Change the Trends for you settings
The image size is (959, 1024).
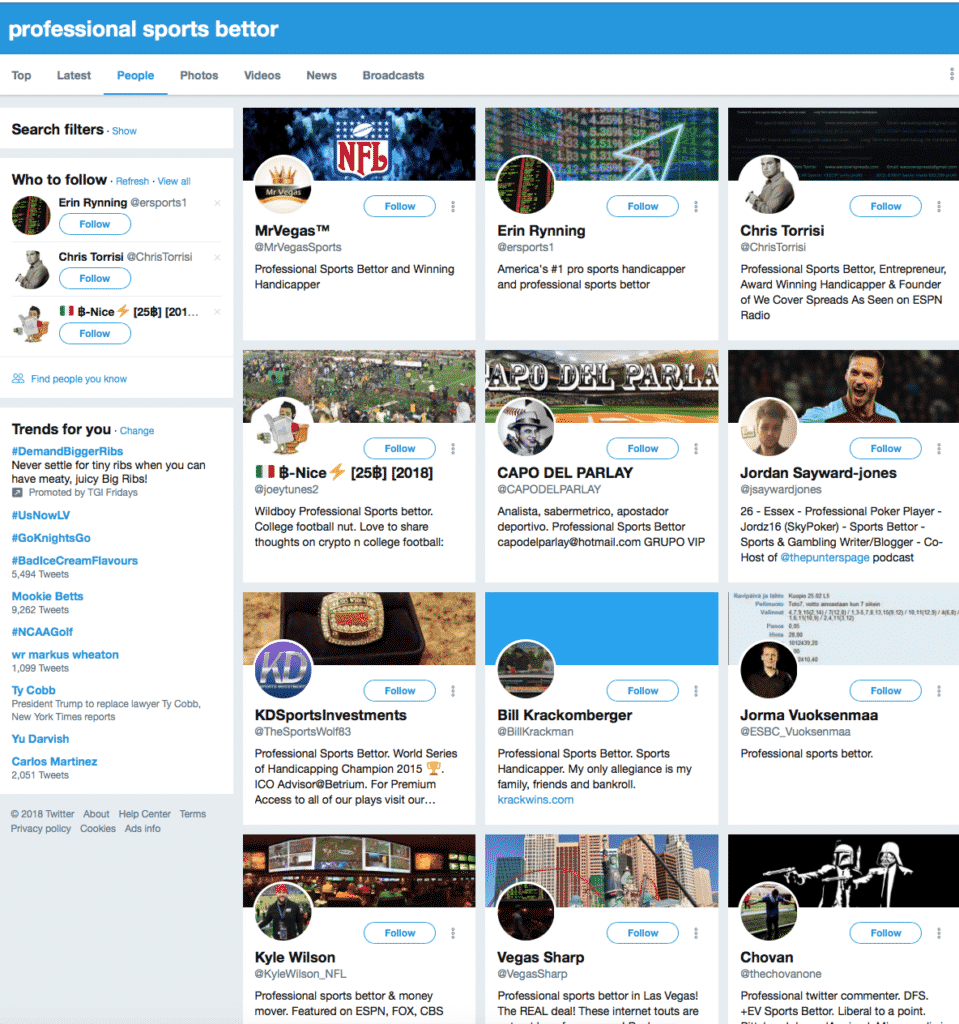pyautogui.click(x=137, y=431)
